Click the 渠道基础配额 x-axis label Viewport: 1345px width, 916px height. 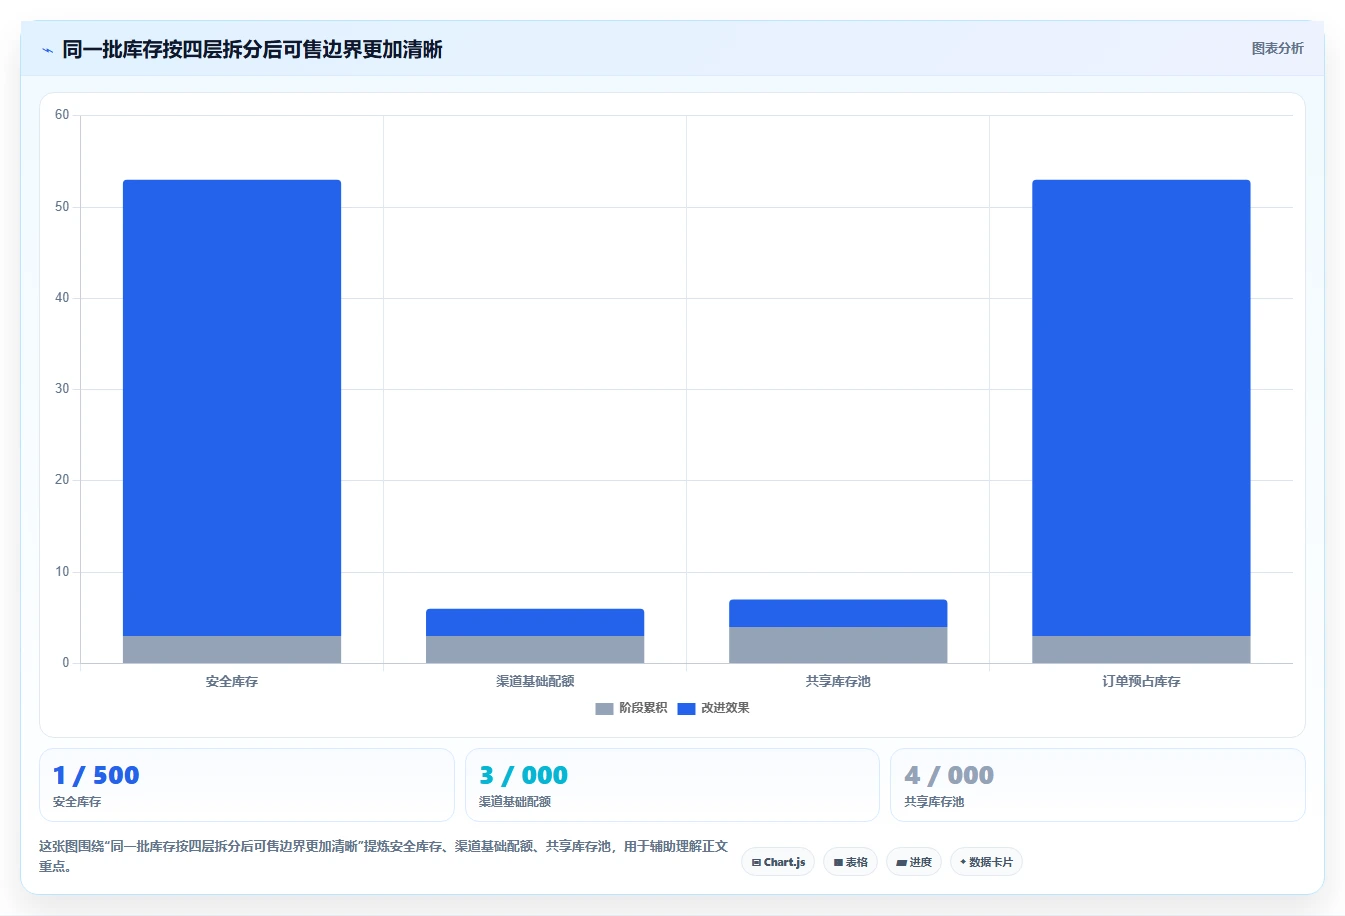coord(535,681)
